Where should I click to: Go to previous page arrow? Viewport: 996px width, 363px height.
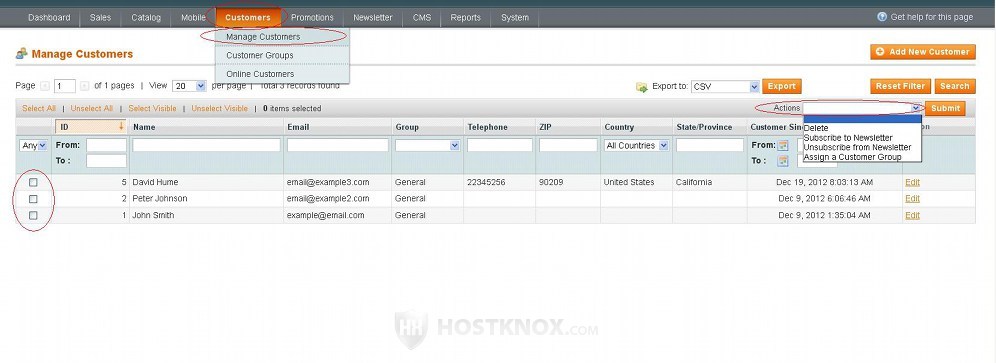coord(45,86)
